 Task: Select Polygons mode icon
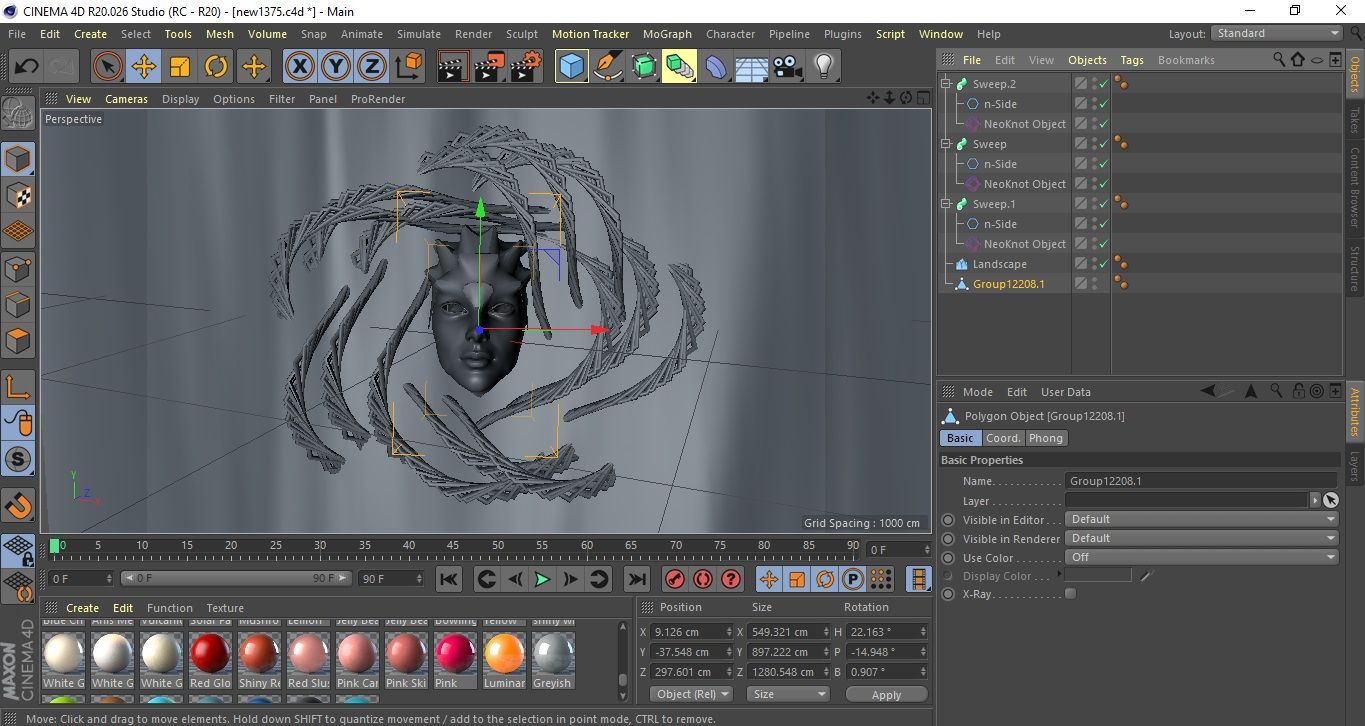pyautogui.click(x=18, y=340)
